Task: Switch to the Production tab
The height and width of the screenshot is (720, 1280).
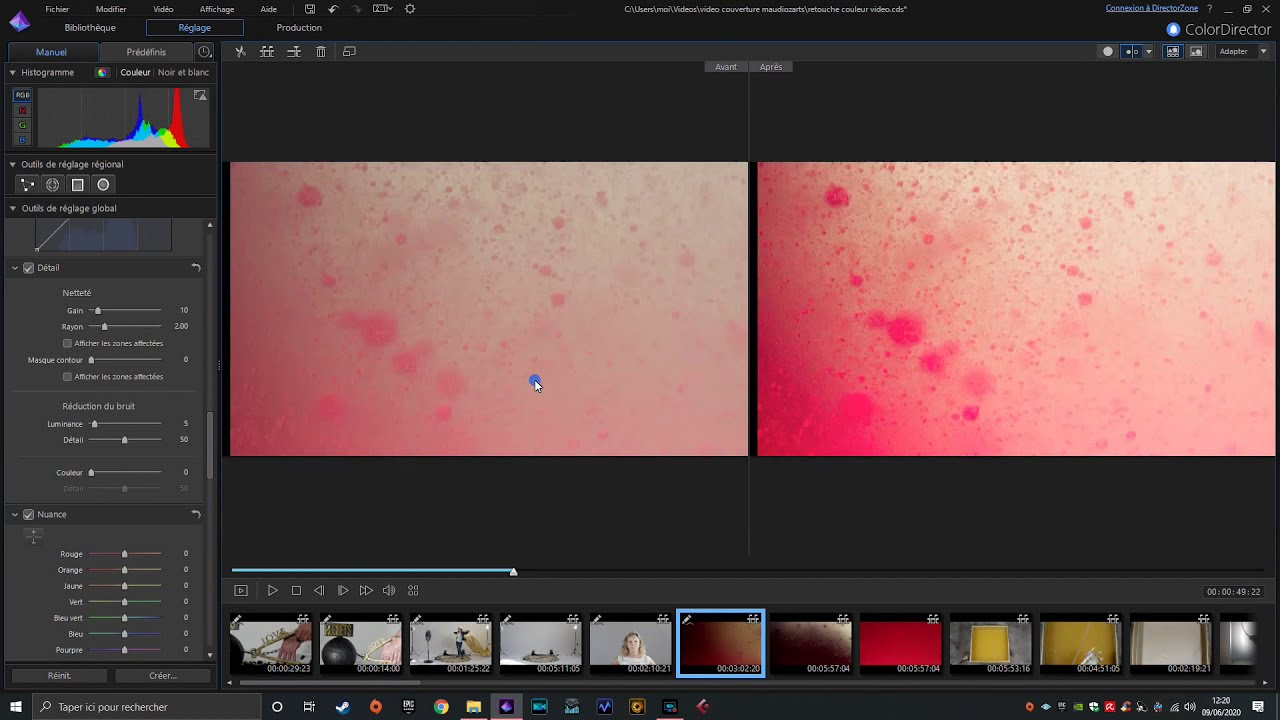Action: (299, 28)
